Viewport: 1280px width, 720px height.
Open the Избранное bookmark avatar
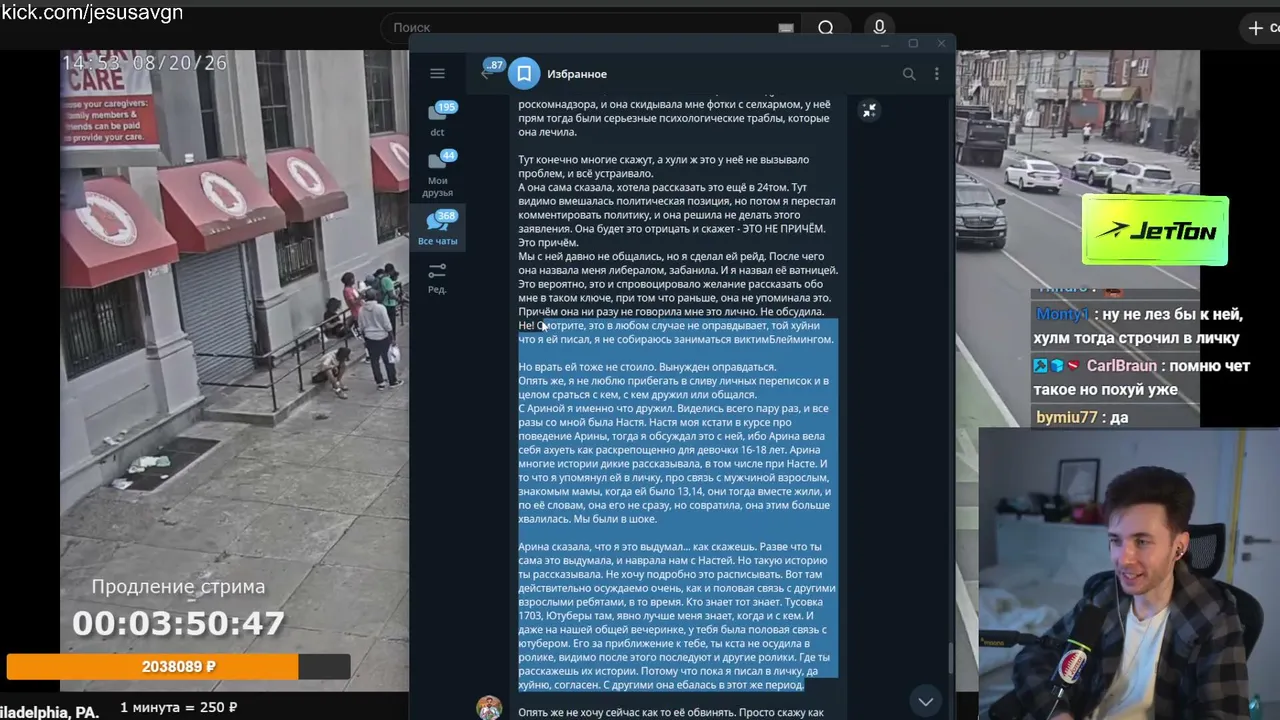point(524,74)
